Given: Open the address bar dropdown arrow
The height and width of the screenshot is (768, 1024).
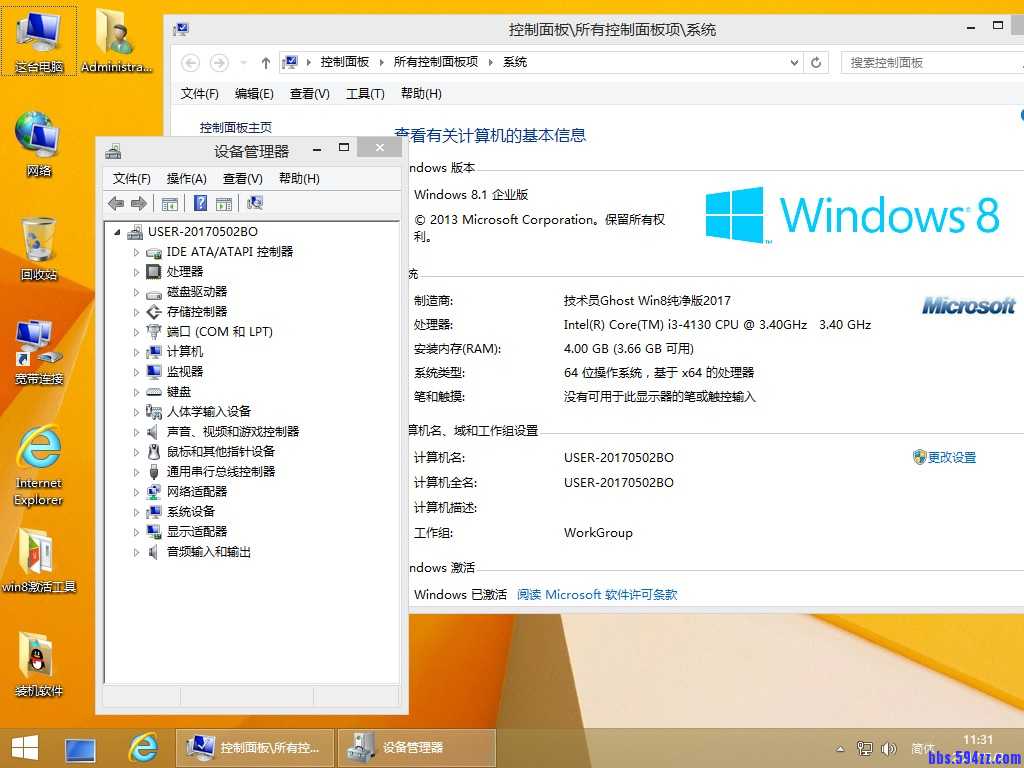Looking at the screenshot, I should tap(795, 62).
